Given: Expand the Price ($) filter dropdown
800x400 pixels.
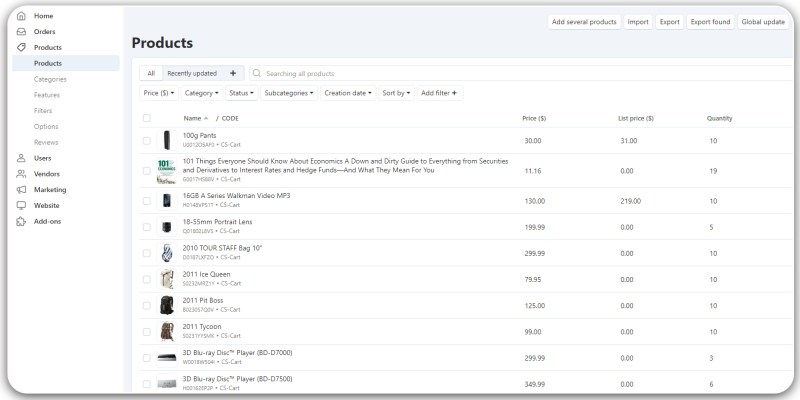Looking at the screenshot, I should pos(160,93).
